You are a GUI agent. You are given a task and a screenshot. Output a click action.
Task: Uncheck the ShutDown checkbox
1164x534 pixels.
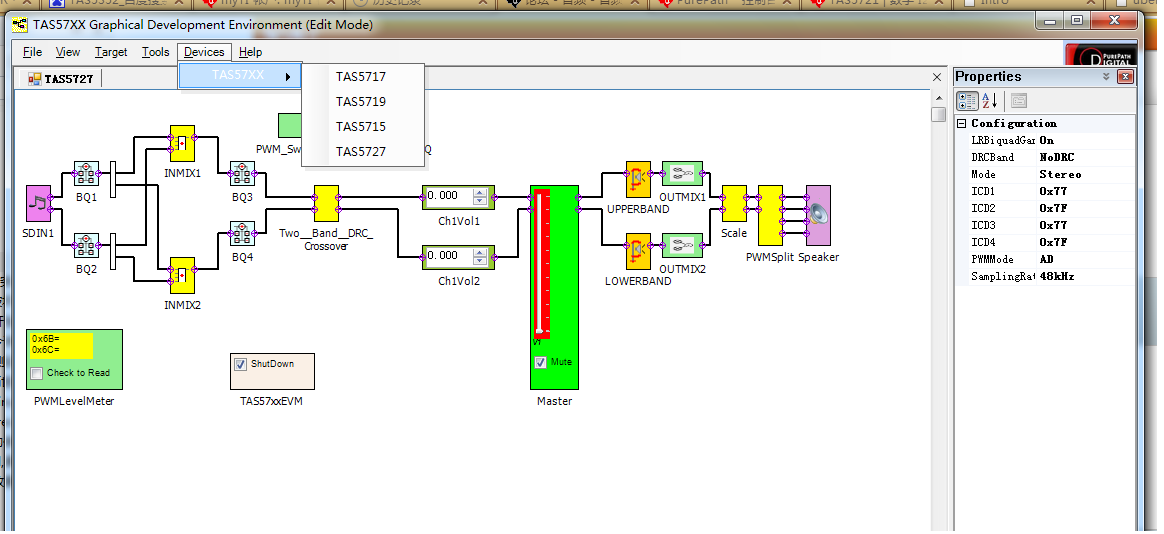pos(241,365)
